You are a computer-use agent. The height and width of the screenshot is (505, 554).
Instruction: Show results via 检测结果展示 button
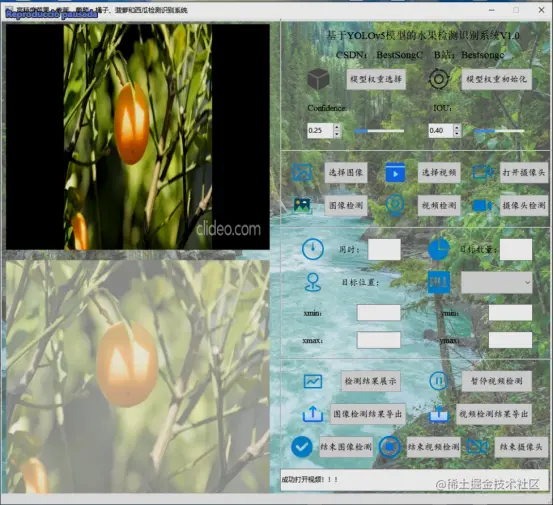pos(371,381)
